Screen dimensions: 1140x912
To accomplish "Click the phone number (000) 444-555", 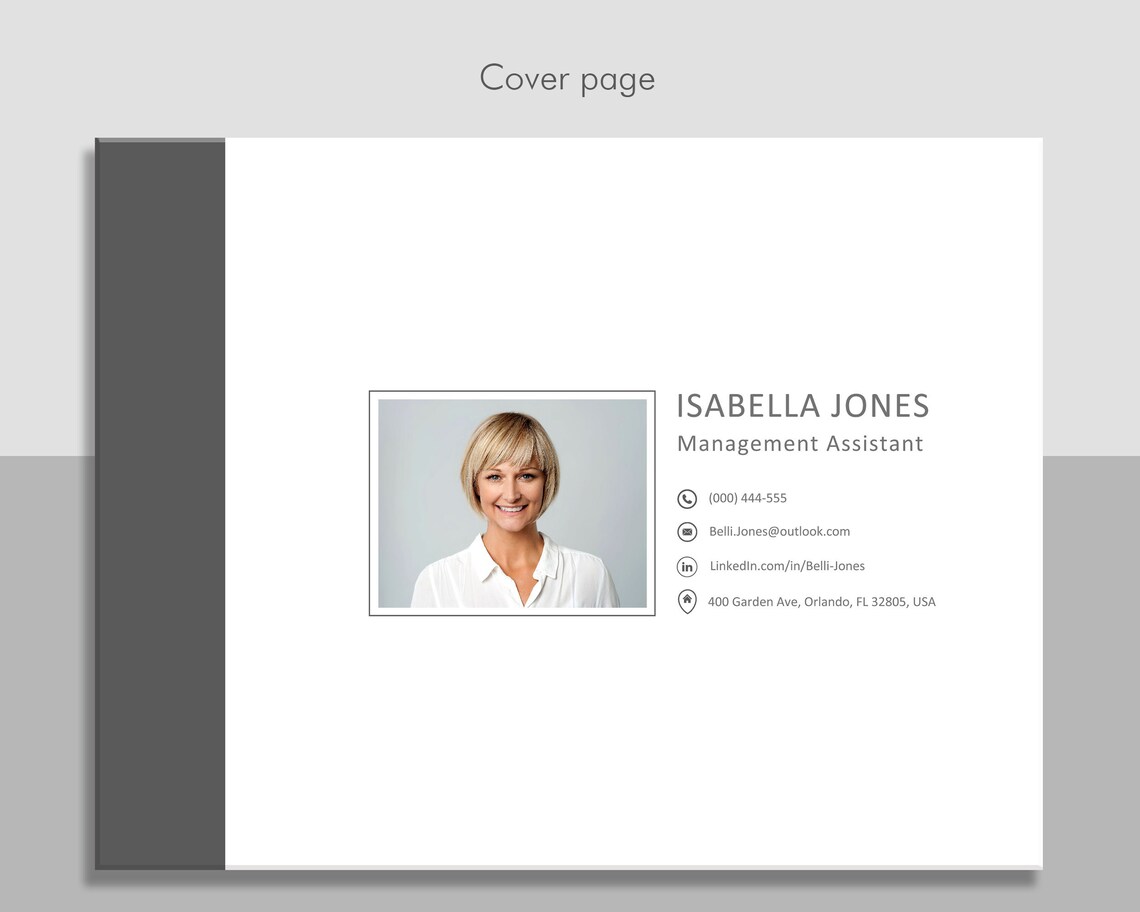I will click(747, 498).
